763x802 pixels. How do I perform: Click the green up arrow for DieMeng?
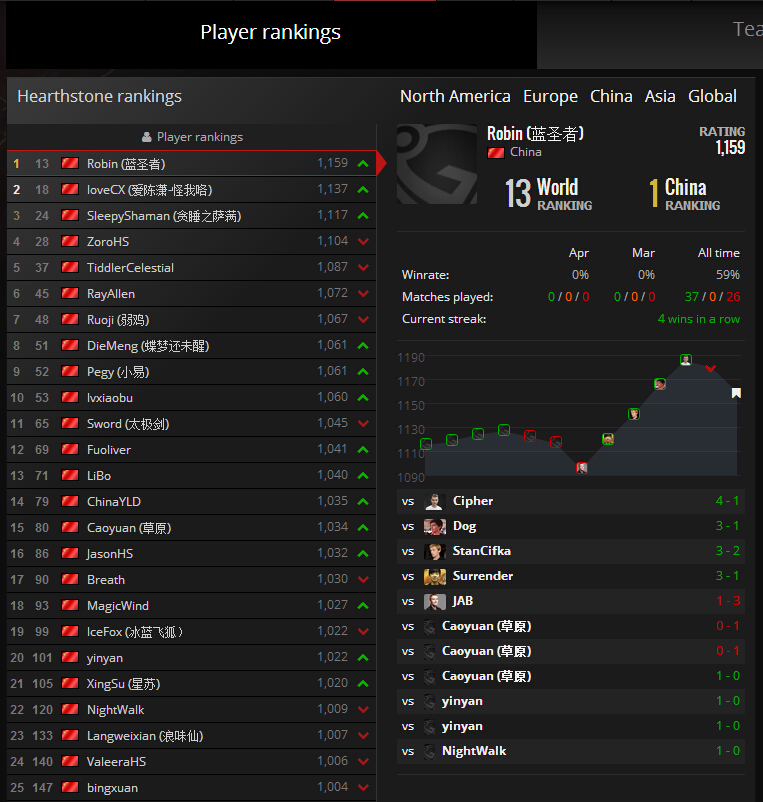click(363, 346)
